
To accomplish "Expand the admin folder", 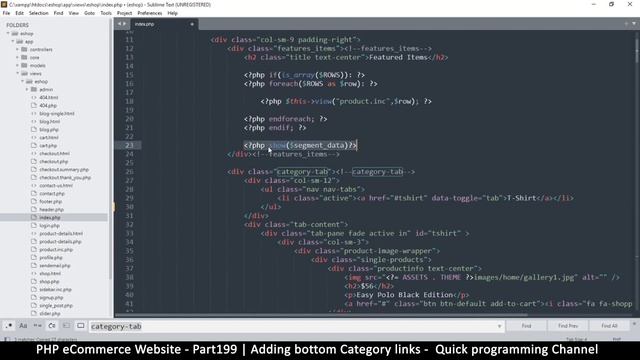I will (x=27, y=89).
